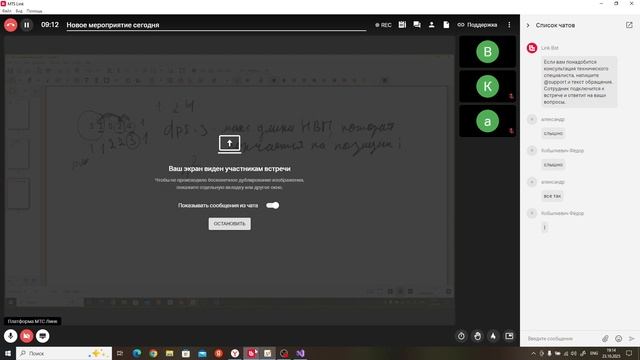Pause the meeting with the pause button
640x360 pixels.
27,25
